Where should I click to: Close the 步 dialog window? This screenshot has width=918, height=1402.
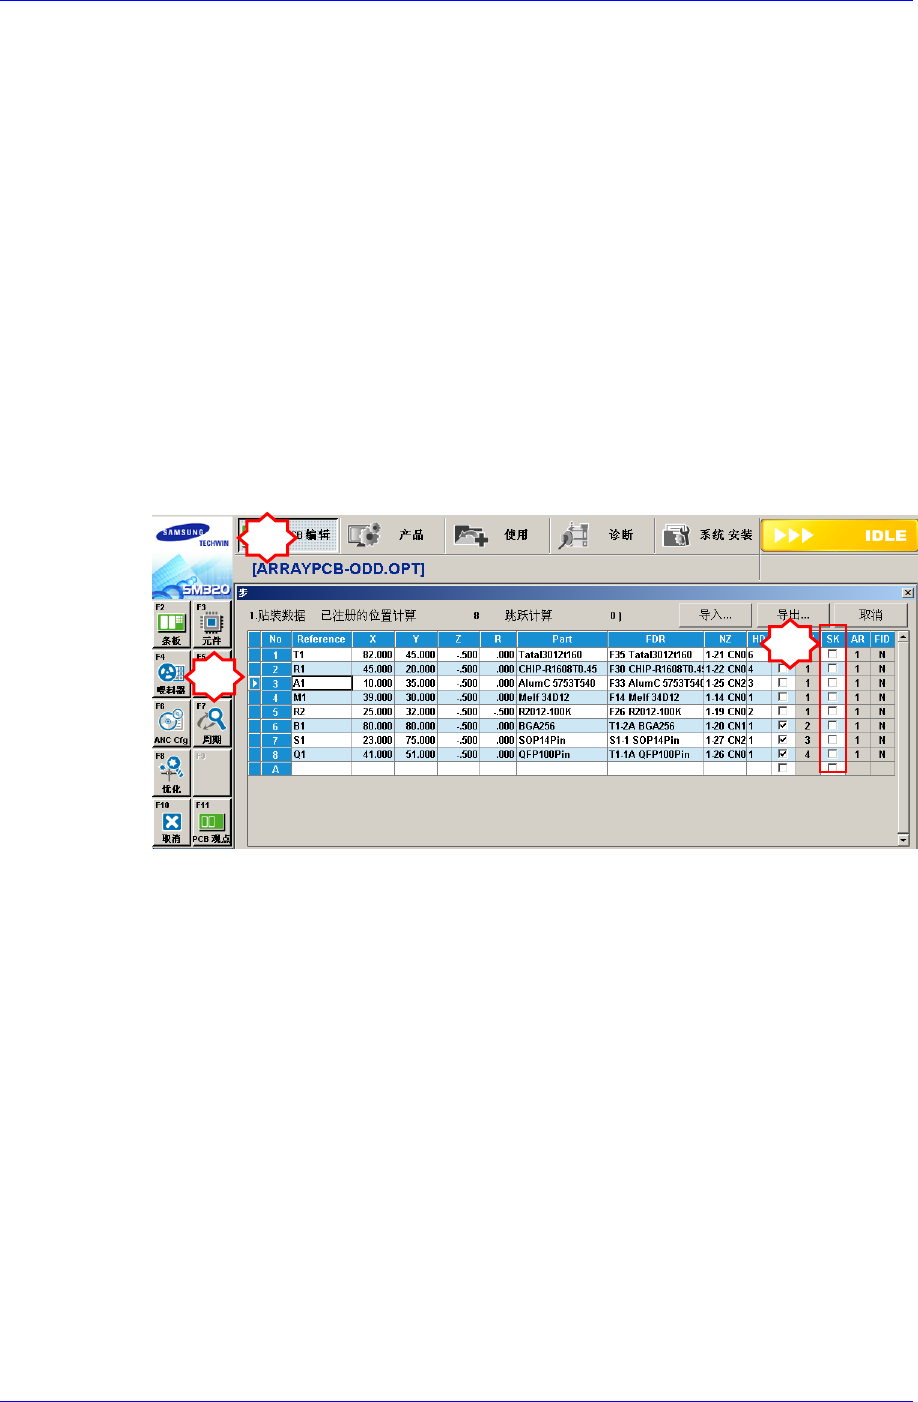pyautogui.click(x=907, y=592)
